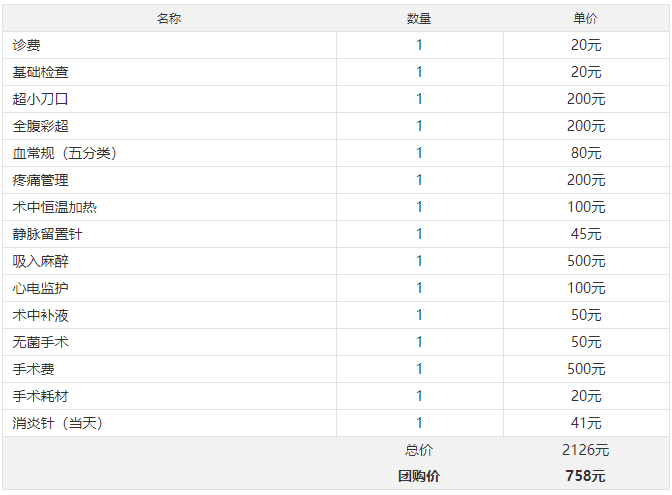The width and height of the screenshot is (672, 495).
Task: Click the 数量 column header
Action: click(x=419, y=18)
